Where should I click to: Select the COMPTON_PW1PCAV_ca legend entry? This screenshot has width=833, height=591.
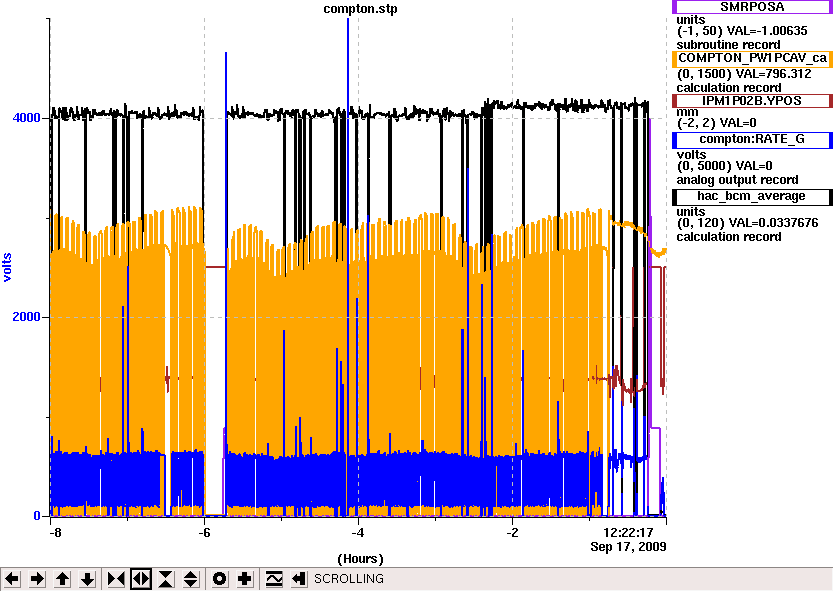click(x=752, y=58)
